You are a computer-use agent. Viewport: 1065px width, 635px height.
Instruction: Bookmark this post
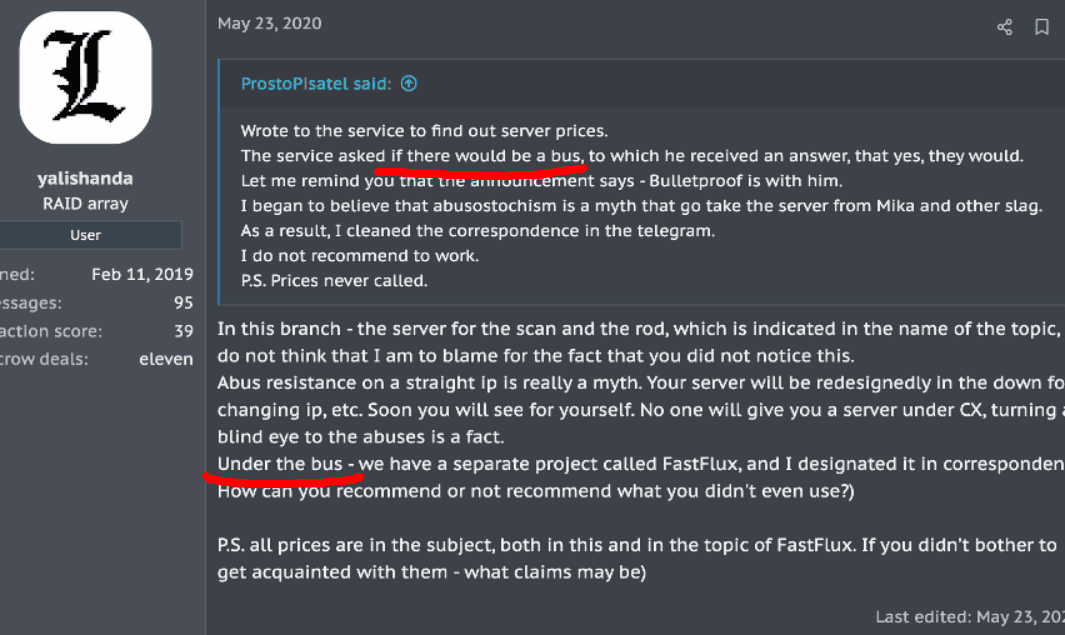[x=1042, y=27]
